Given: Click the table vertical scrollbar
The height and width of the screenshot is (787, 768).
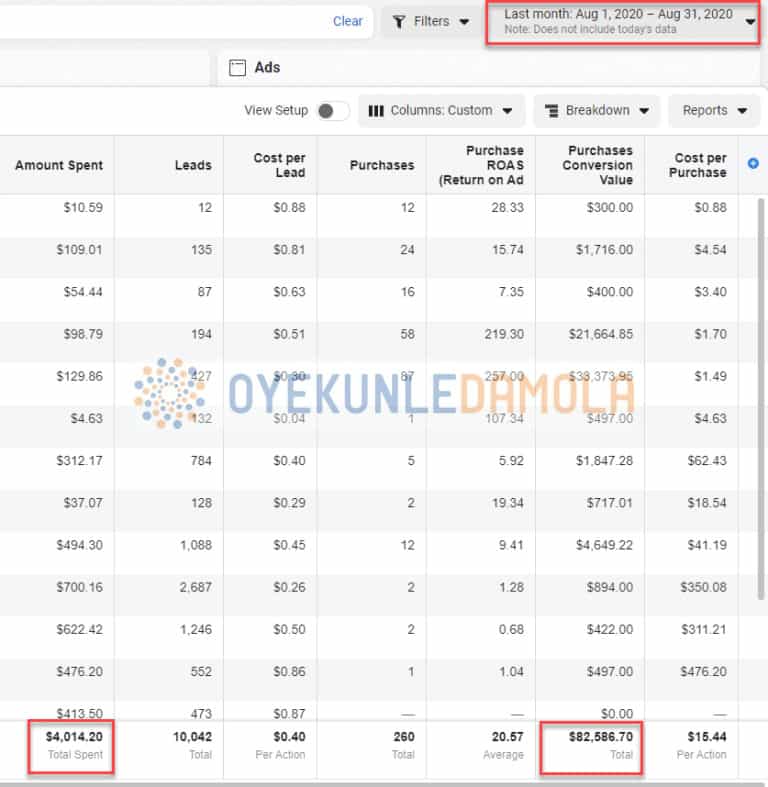Looking at the screenshot, I should [761, 398].
